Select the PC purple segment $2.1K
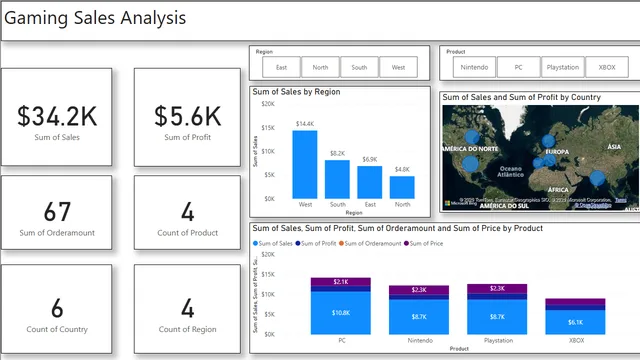Viewport: 640px width, 360px height. click(x=341, y=282)
